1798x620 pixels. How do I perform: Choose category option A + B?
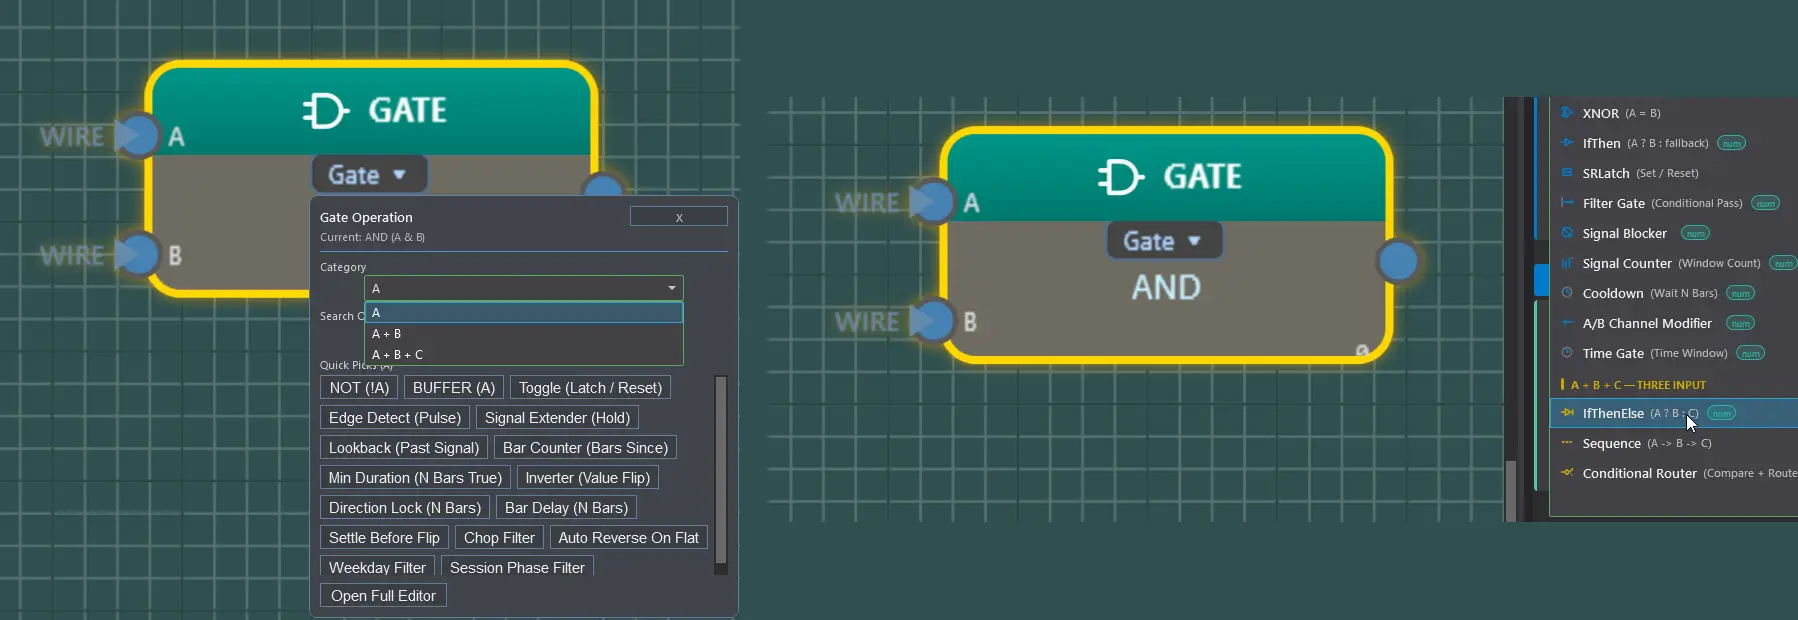(x=524, y=334)
